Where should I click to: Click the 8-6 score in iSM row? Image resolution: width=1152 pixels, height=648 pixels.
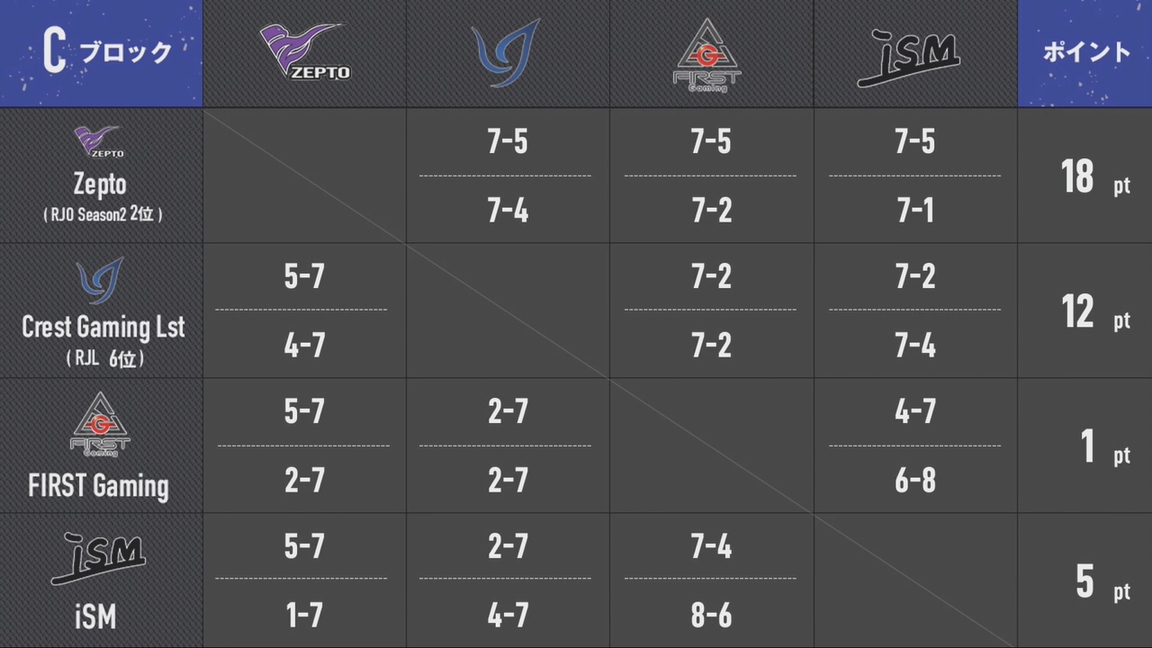pyautogui.click(x=711, y=615)
